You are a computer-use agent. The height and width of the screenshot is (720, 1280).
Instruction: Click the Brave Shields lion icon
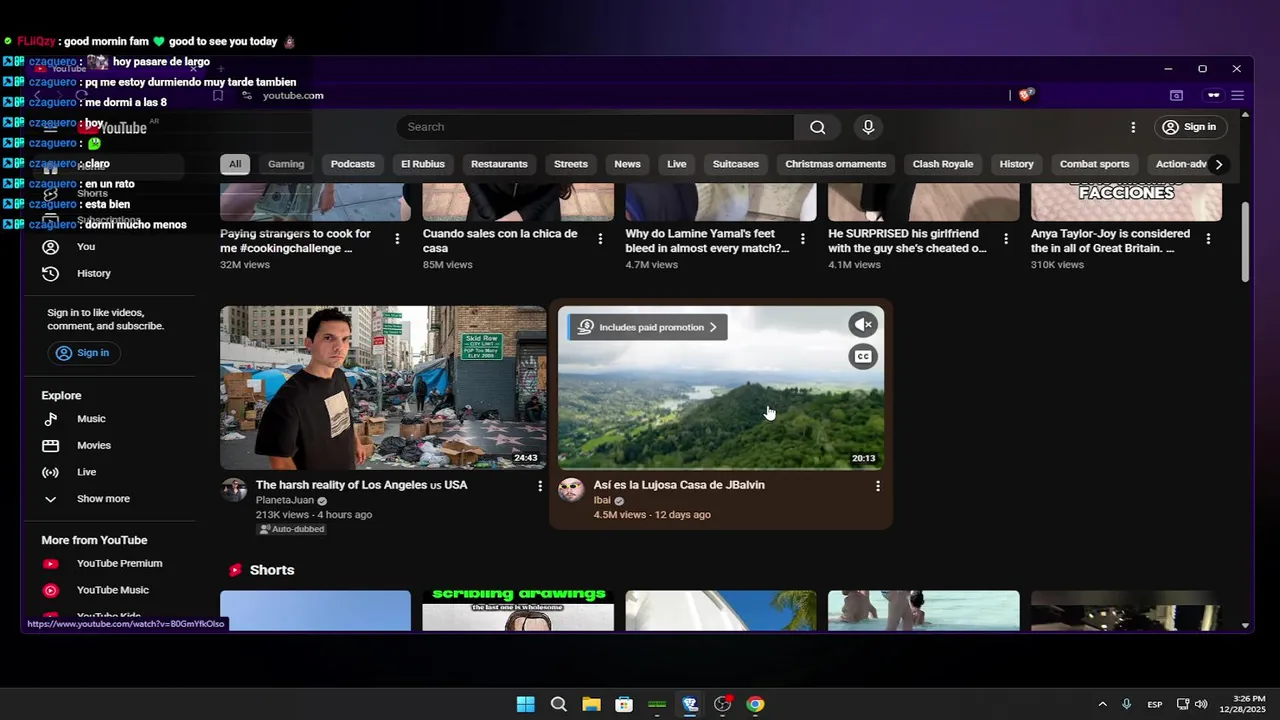(1026, 95)
